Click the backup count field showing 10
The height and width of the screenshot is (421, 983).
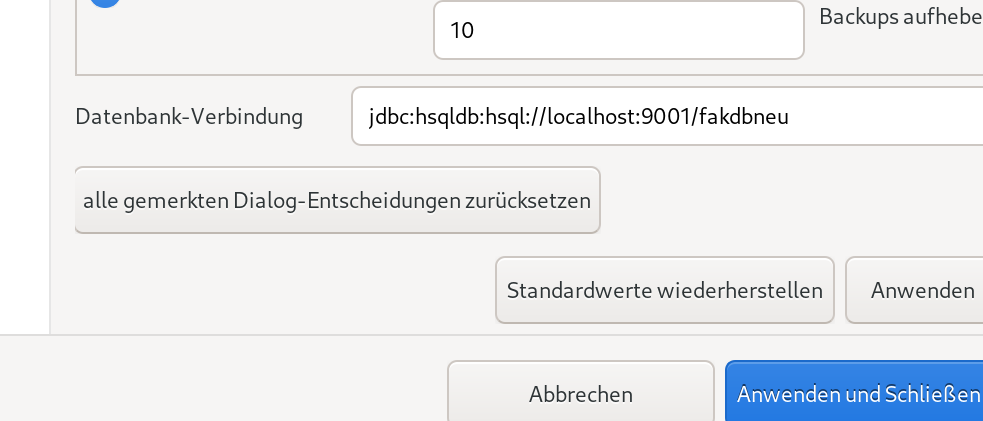point(618,30)
